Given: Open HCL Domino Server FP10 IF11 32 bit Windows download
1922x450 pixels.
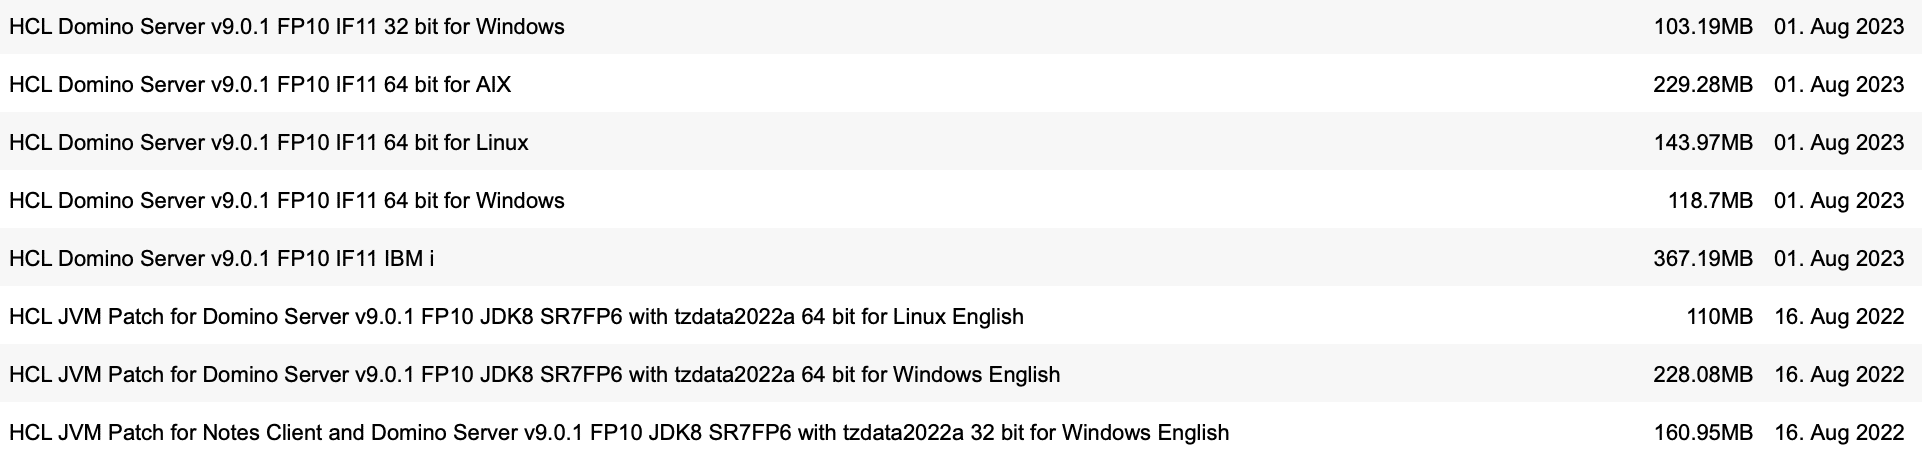Looking at the screenshot, I should tap(287, 27).
